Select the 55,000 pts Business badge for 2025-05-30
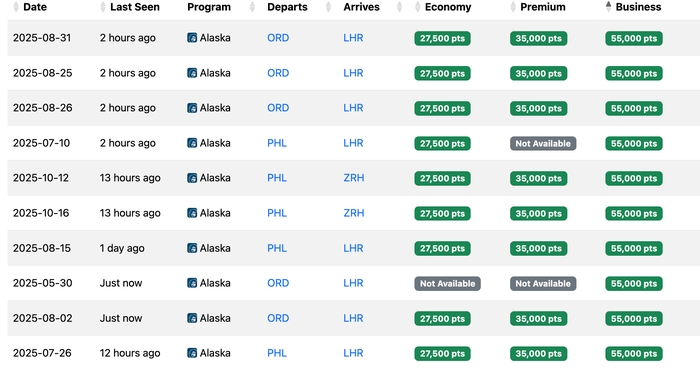This screenshot has height=370, width=700. [x=634, y=284]
